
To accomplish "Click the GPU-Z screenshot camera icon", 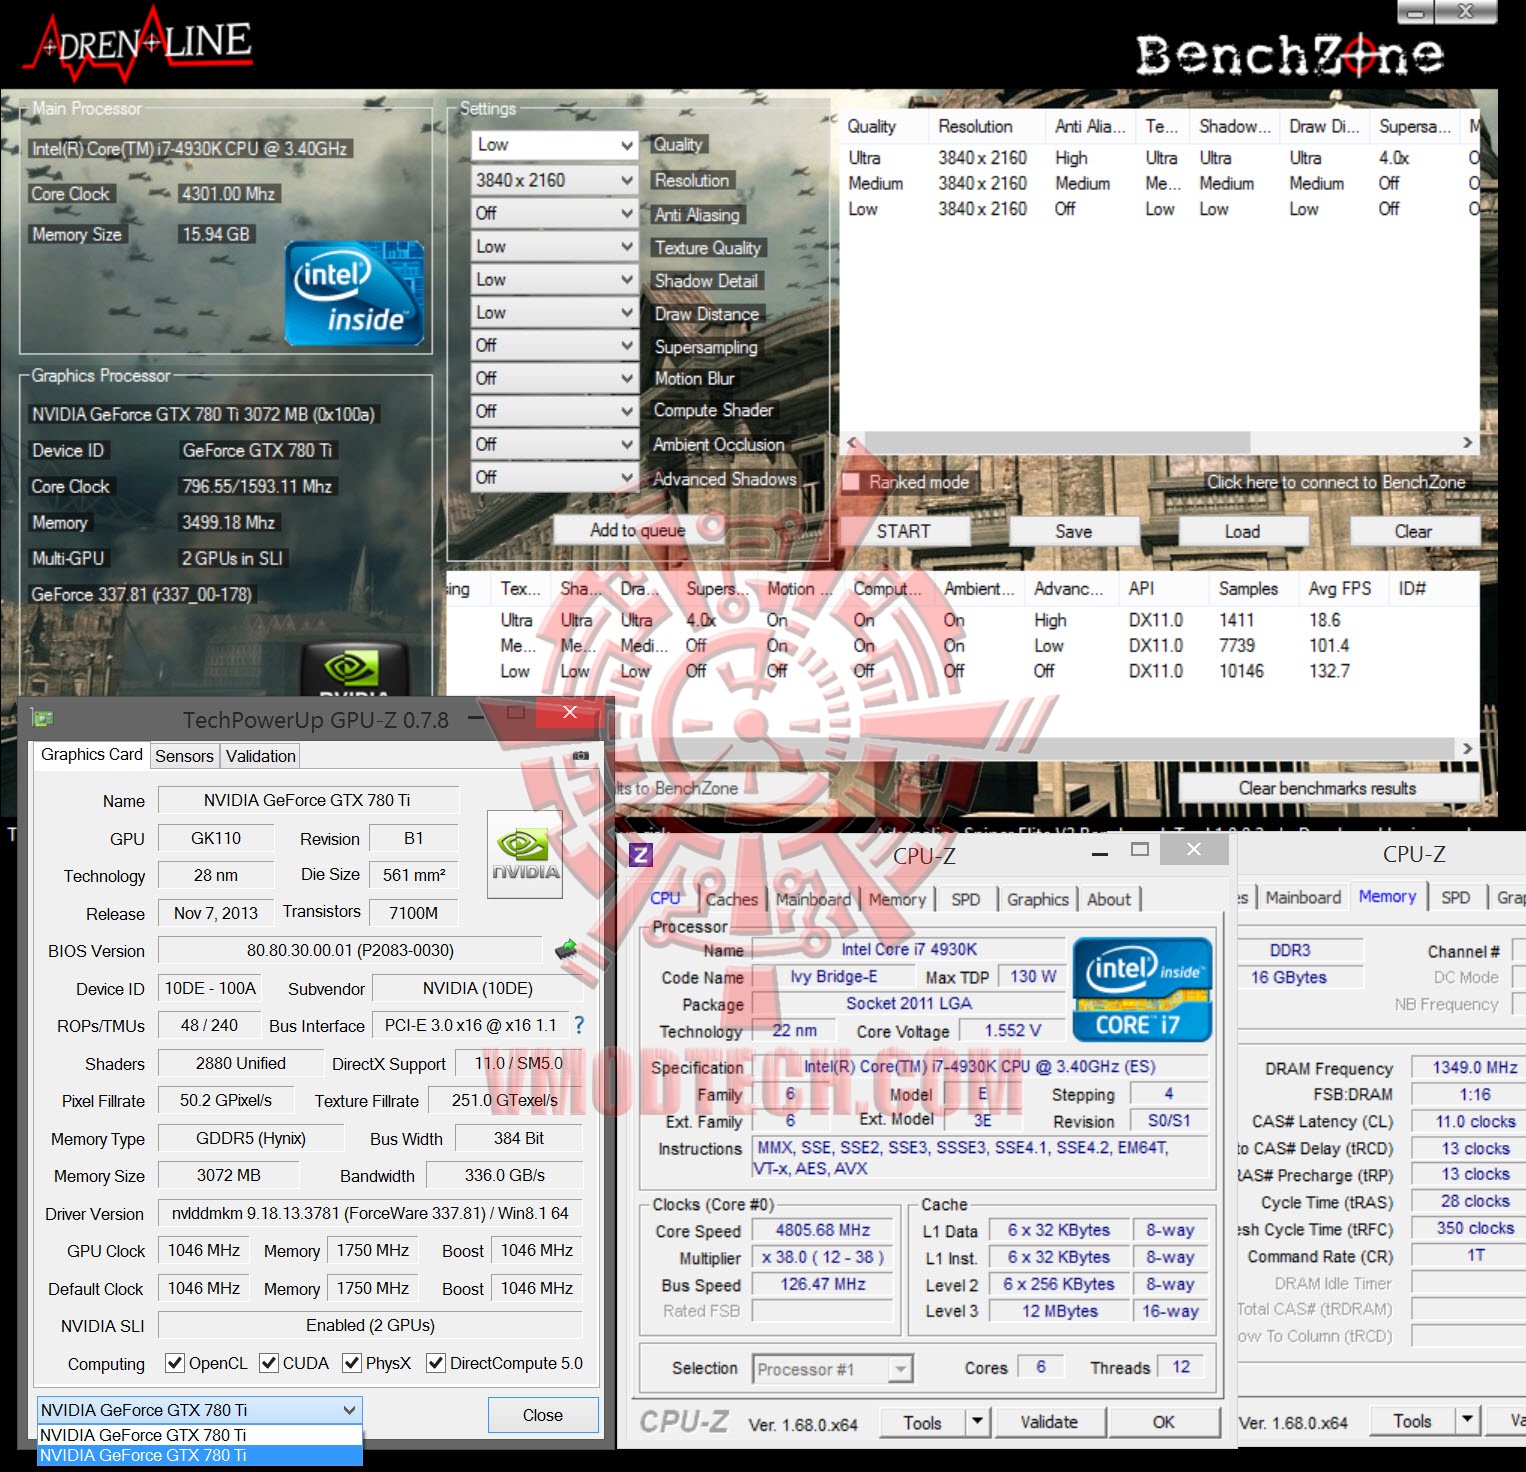I will [581, 756].
